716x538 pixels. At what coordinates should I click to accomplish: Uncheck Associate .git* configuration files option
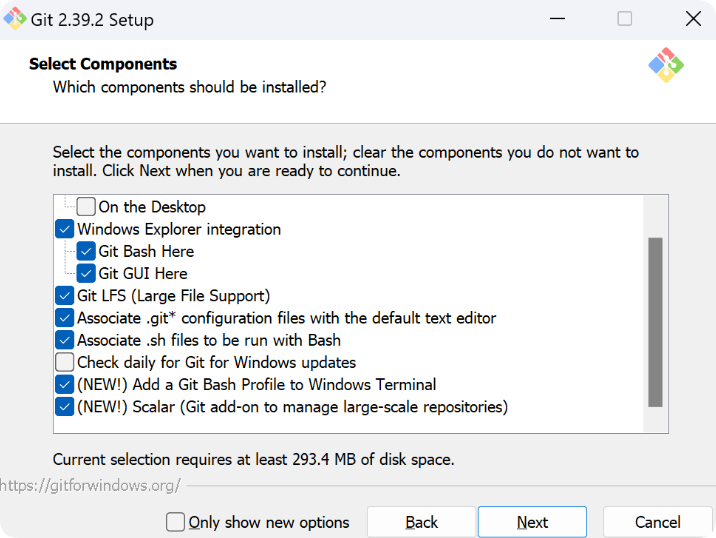coord(64,318)
